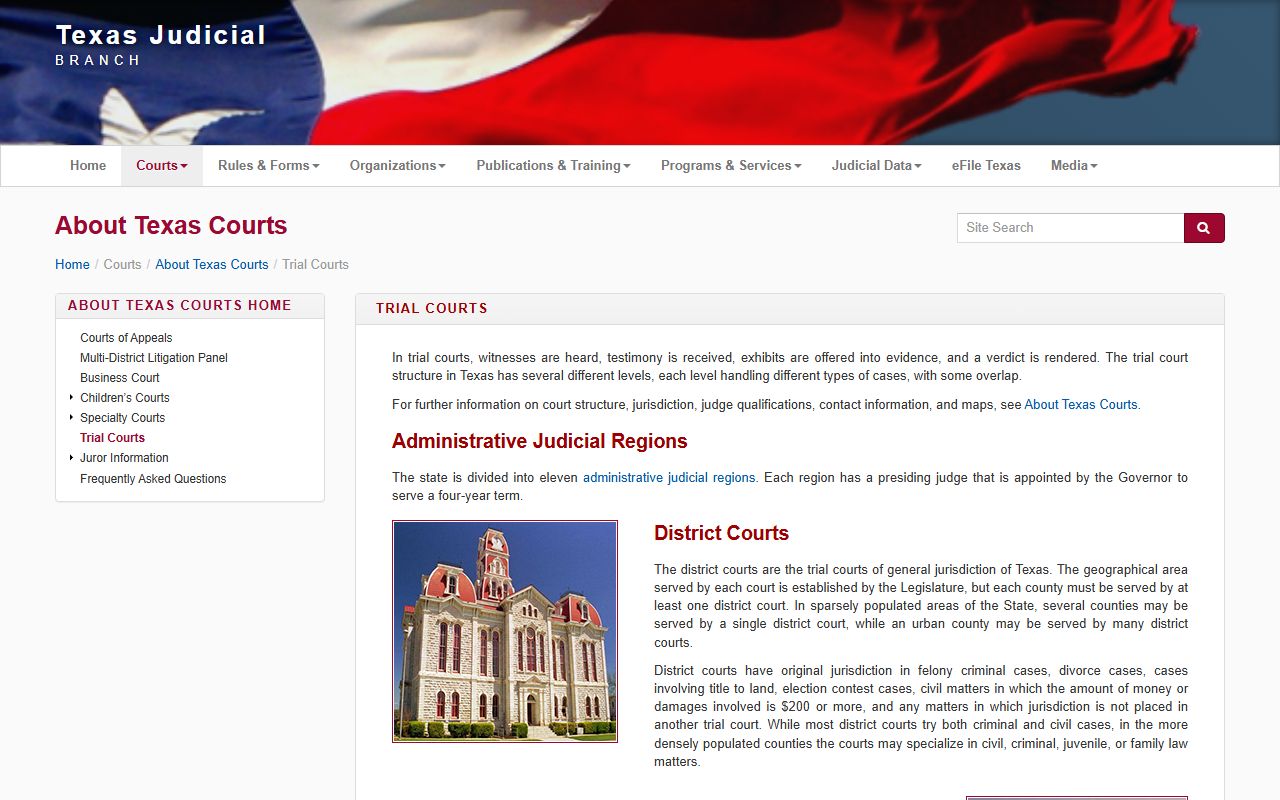Expand Publications & Training menu
This screenshot has height=800, width=1280.
pos(553,166)
